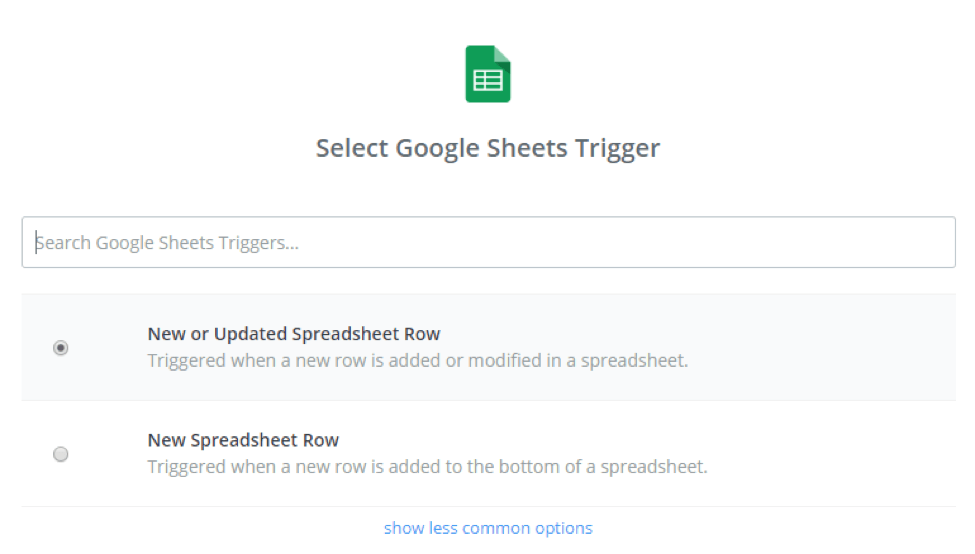Click the green Google Sheets logo icon
975x554 pixels.
tap(488, 74)
